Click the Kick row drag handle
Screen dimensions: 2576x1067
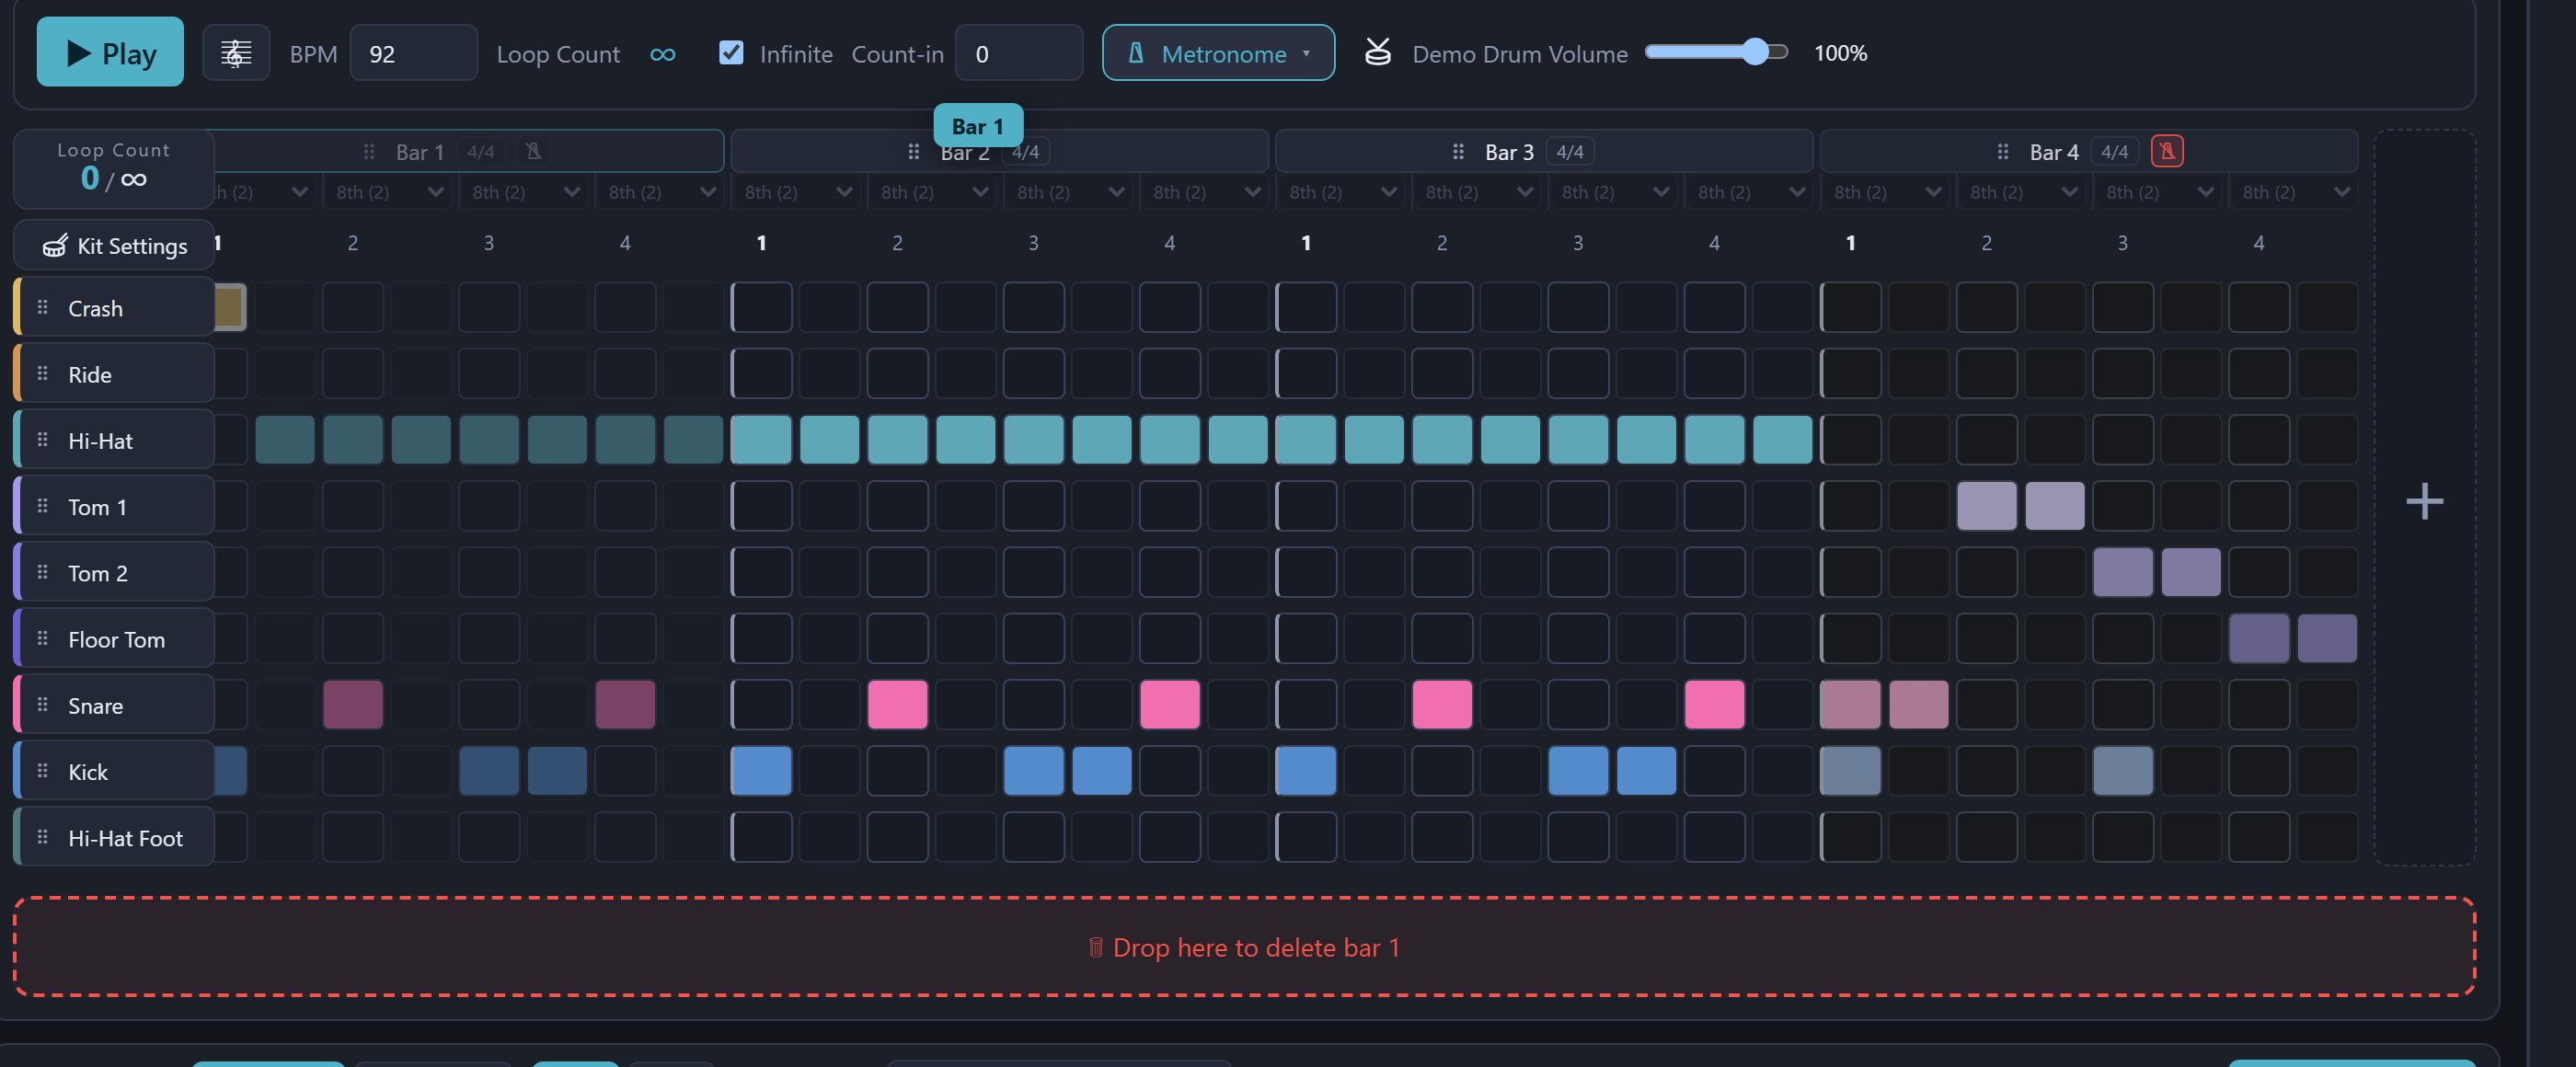[42, 770]
